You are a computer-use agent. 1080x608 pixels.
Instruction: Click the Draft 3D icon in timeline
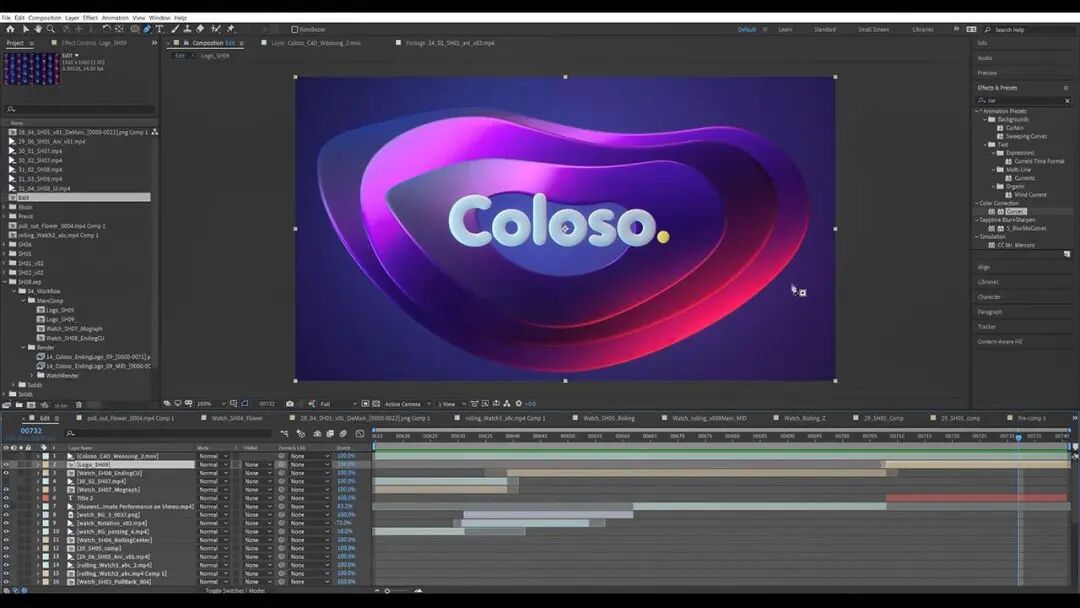click(x=300, y=433)
